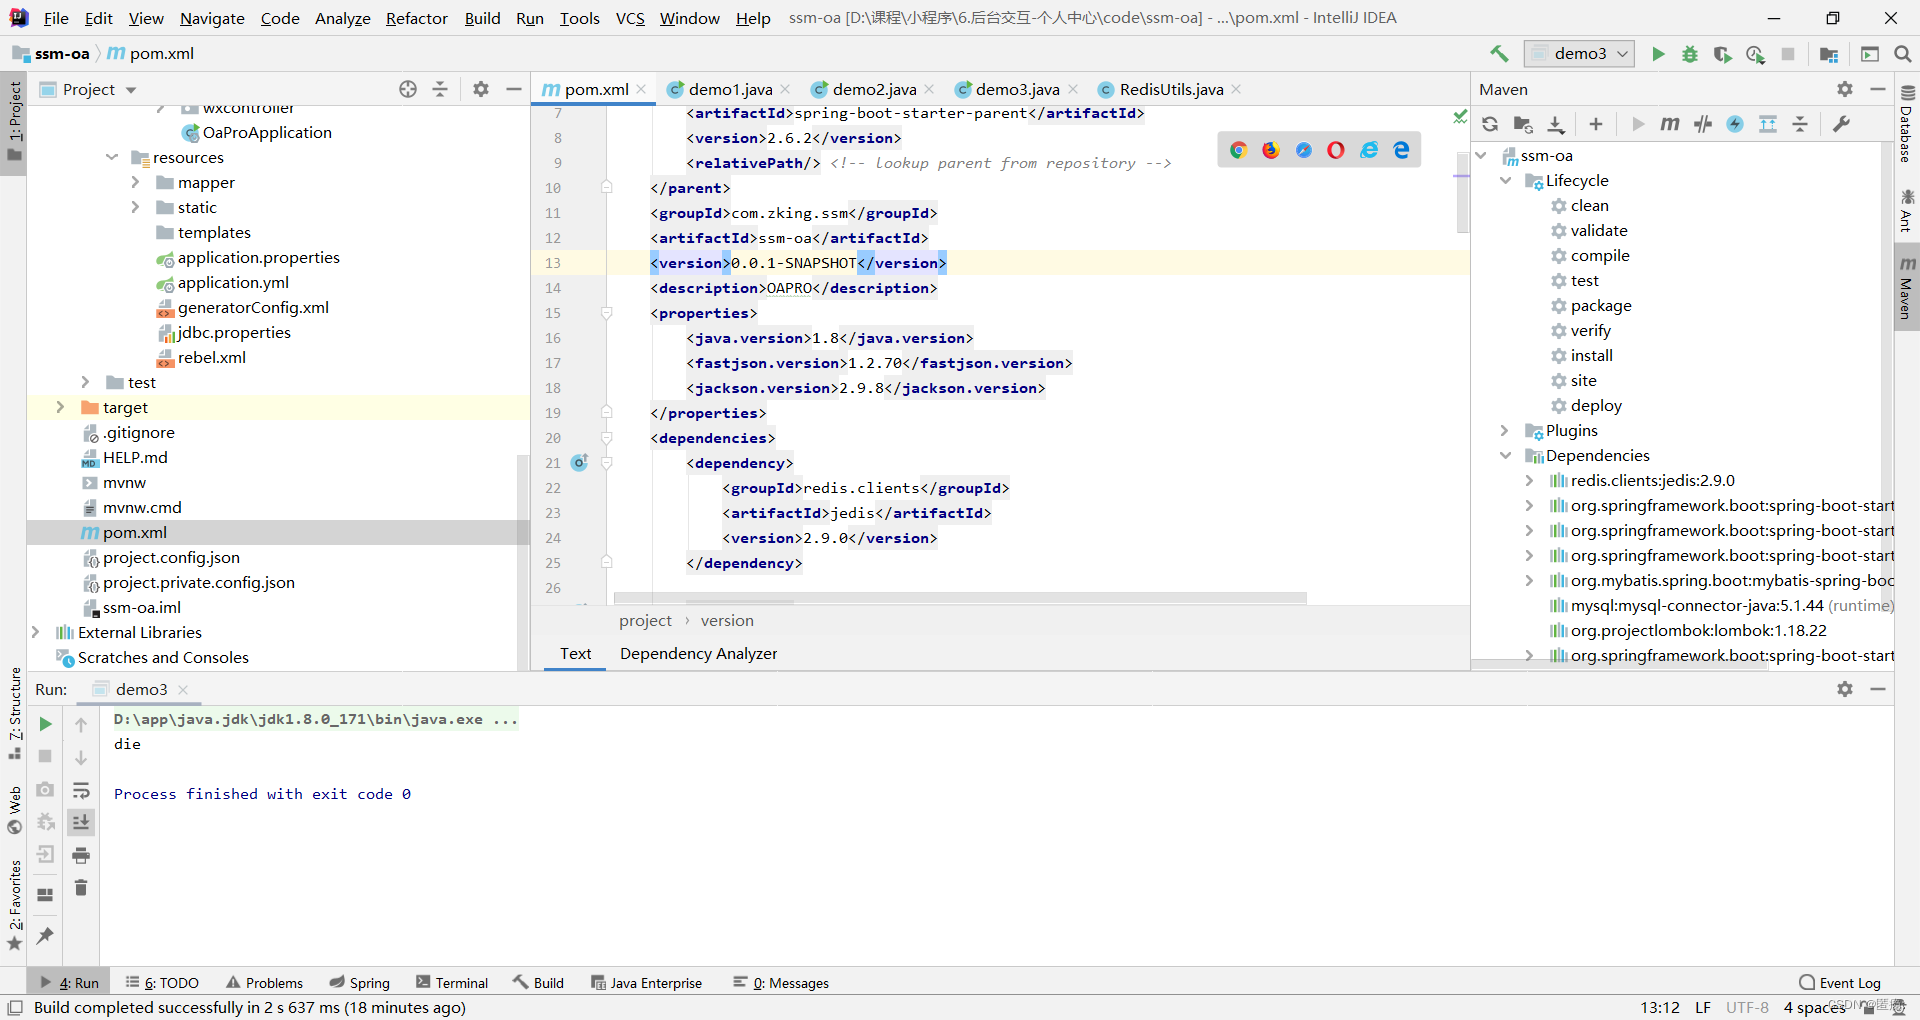
Task: Open Firefox browser preview icon in editor
Action: [1271, 150]
